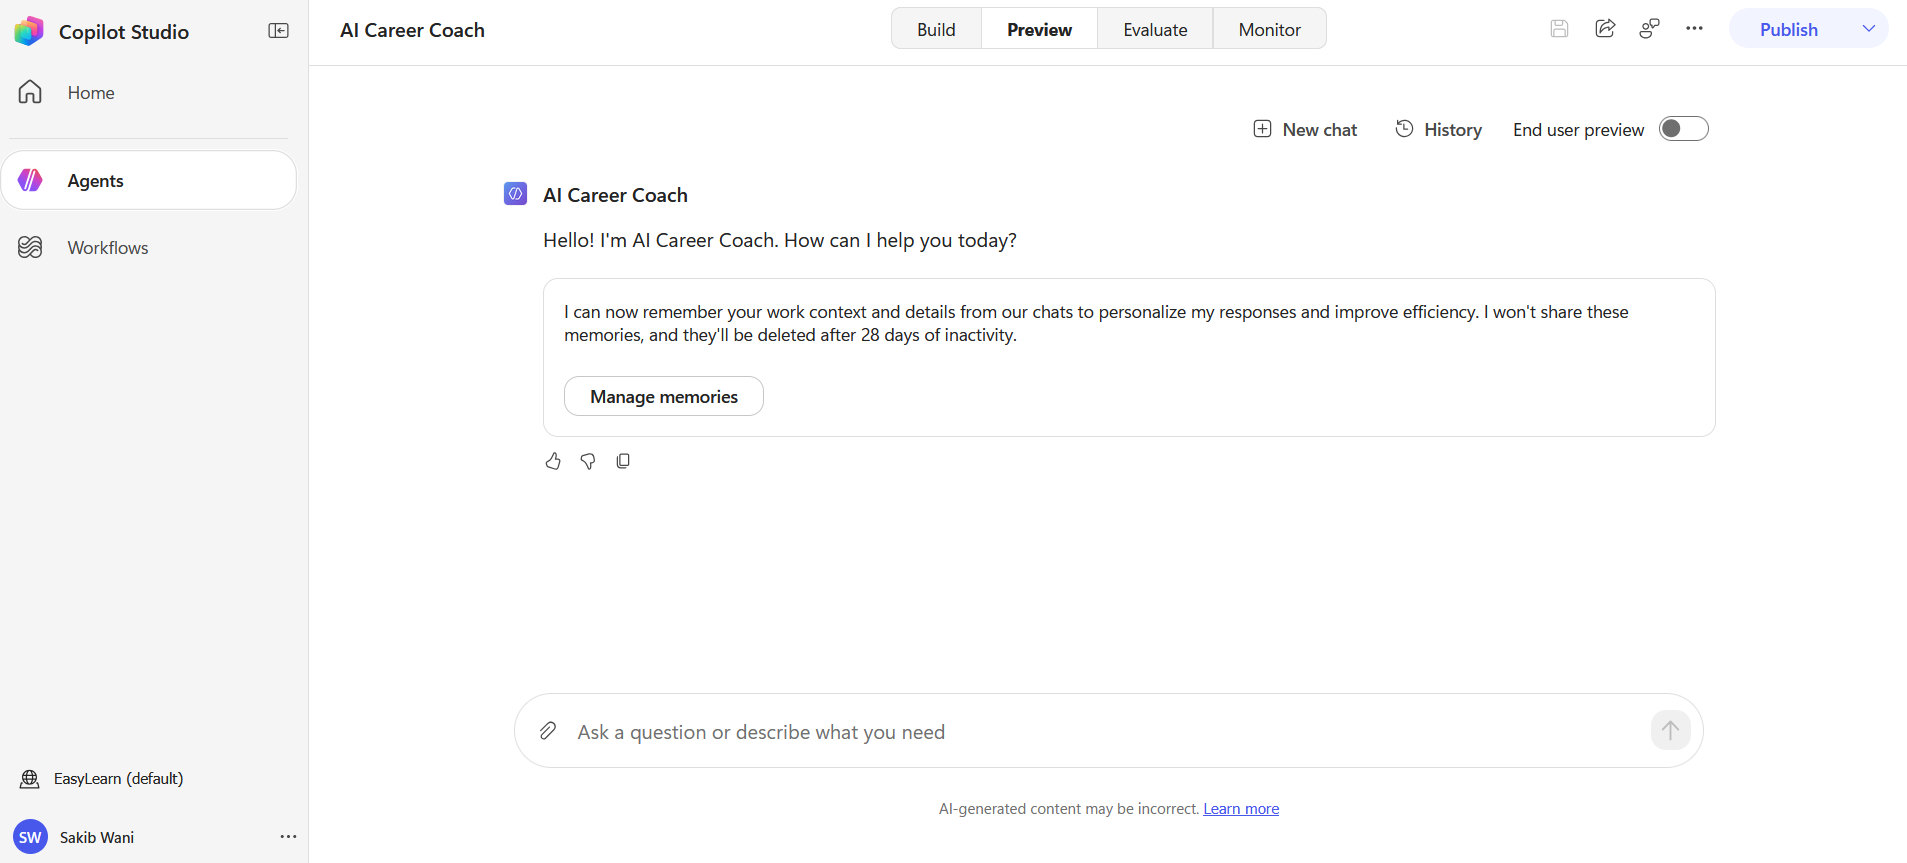
Task: Click the attach file paperclip icon
Action: tap(548, 731)
